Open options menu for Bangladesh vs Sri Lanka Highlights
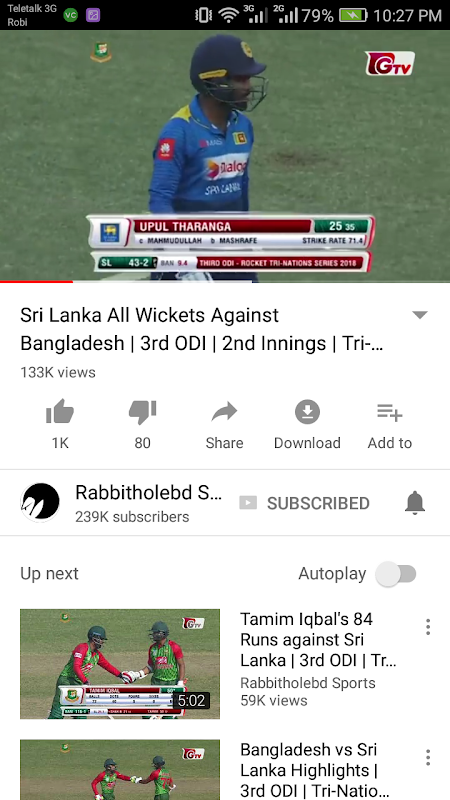This screenshot has height=800, width=450. click(428, 758)
